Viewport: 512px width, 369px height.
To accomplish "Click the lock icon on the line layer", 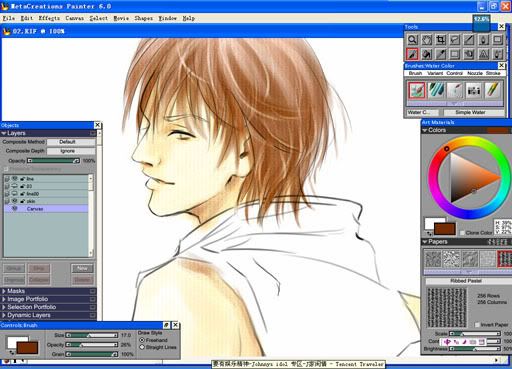I will point(23,179).
